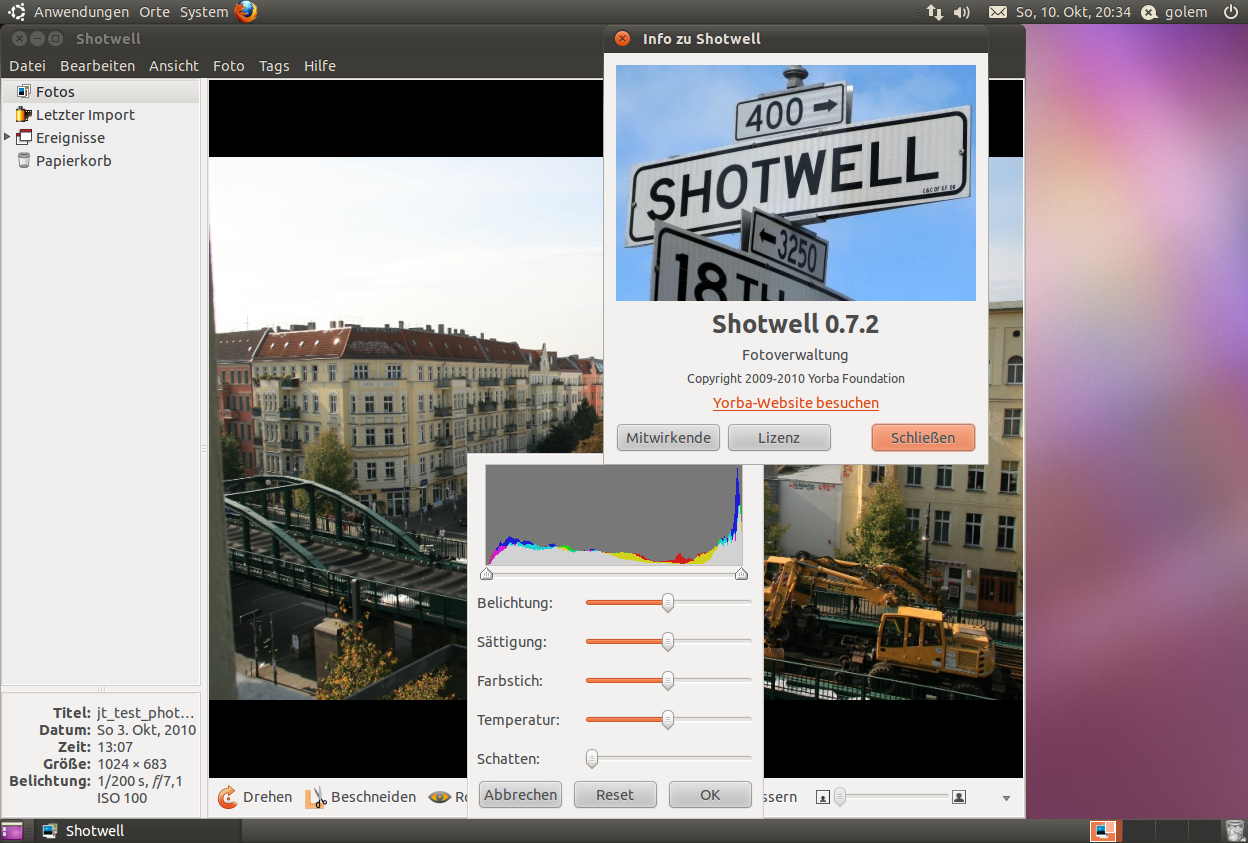Open the Anwendungen panel menu
This screenshot has height=843, width=1248.
tap(82, 12)
